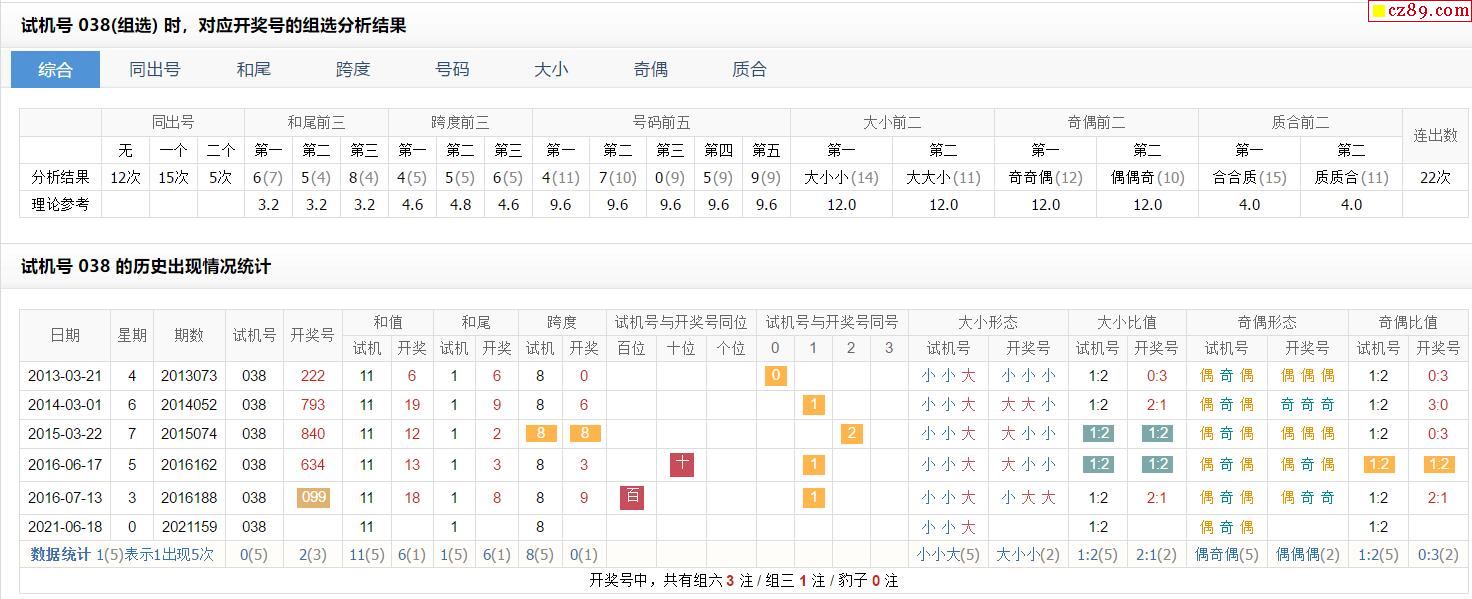Click the 数据统计 summary label
Viewport: 1472px width, 599px height.
[x=60, y=554]
